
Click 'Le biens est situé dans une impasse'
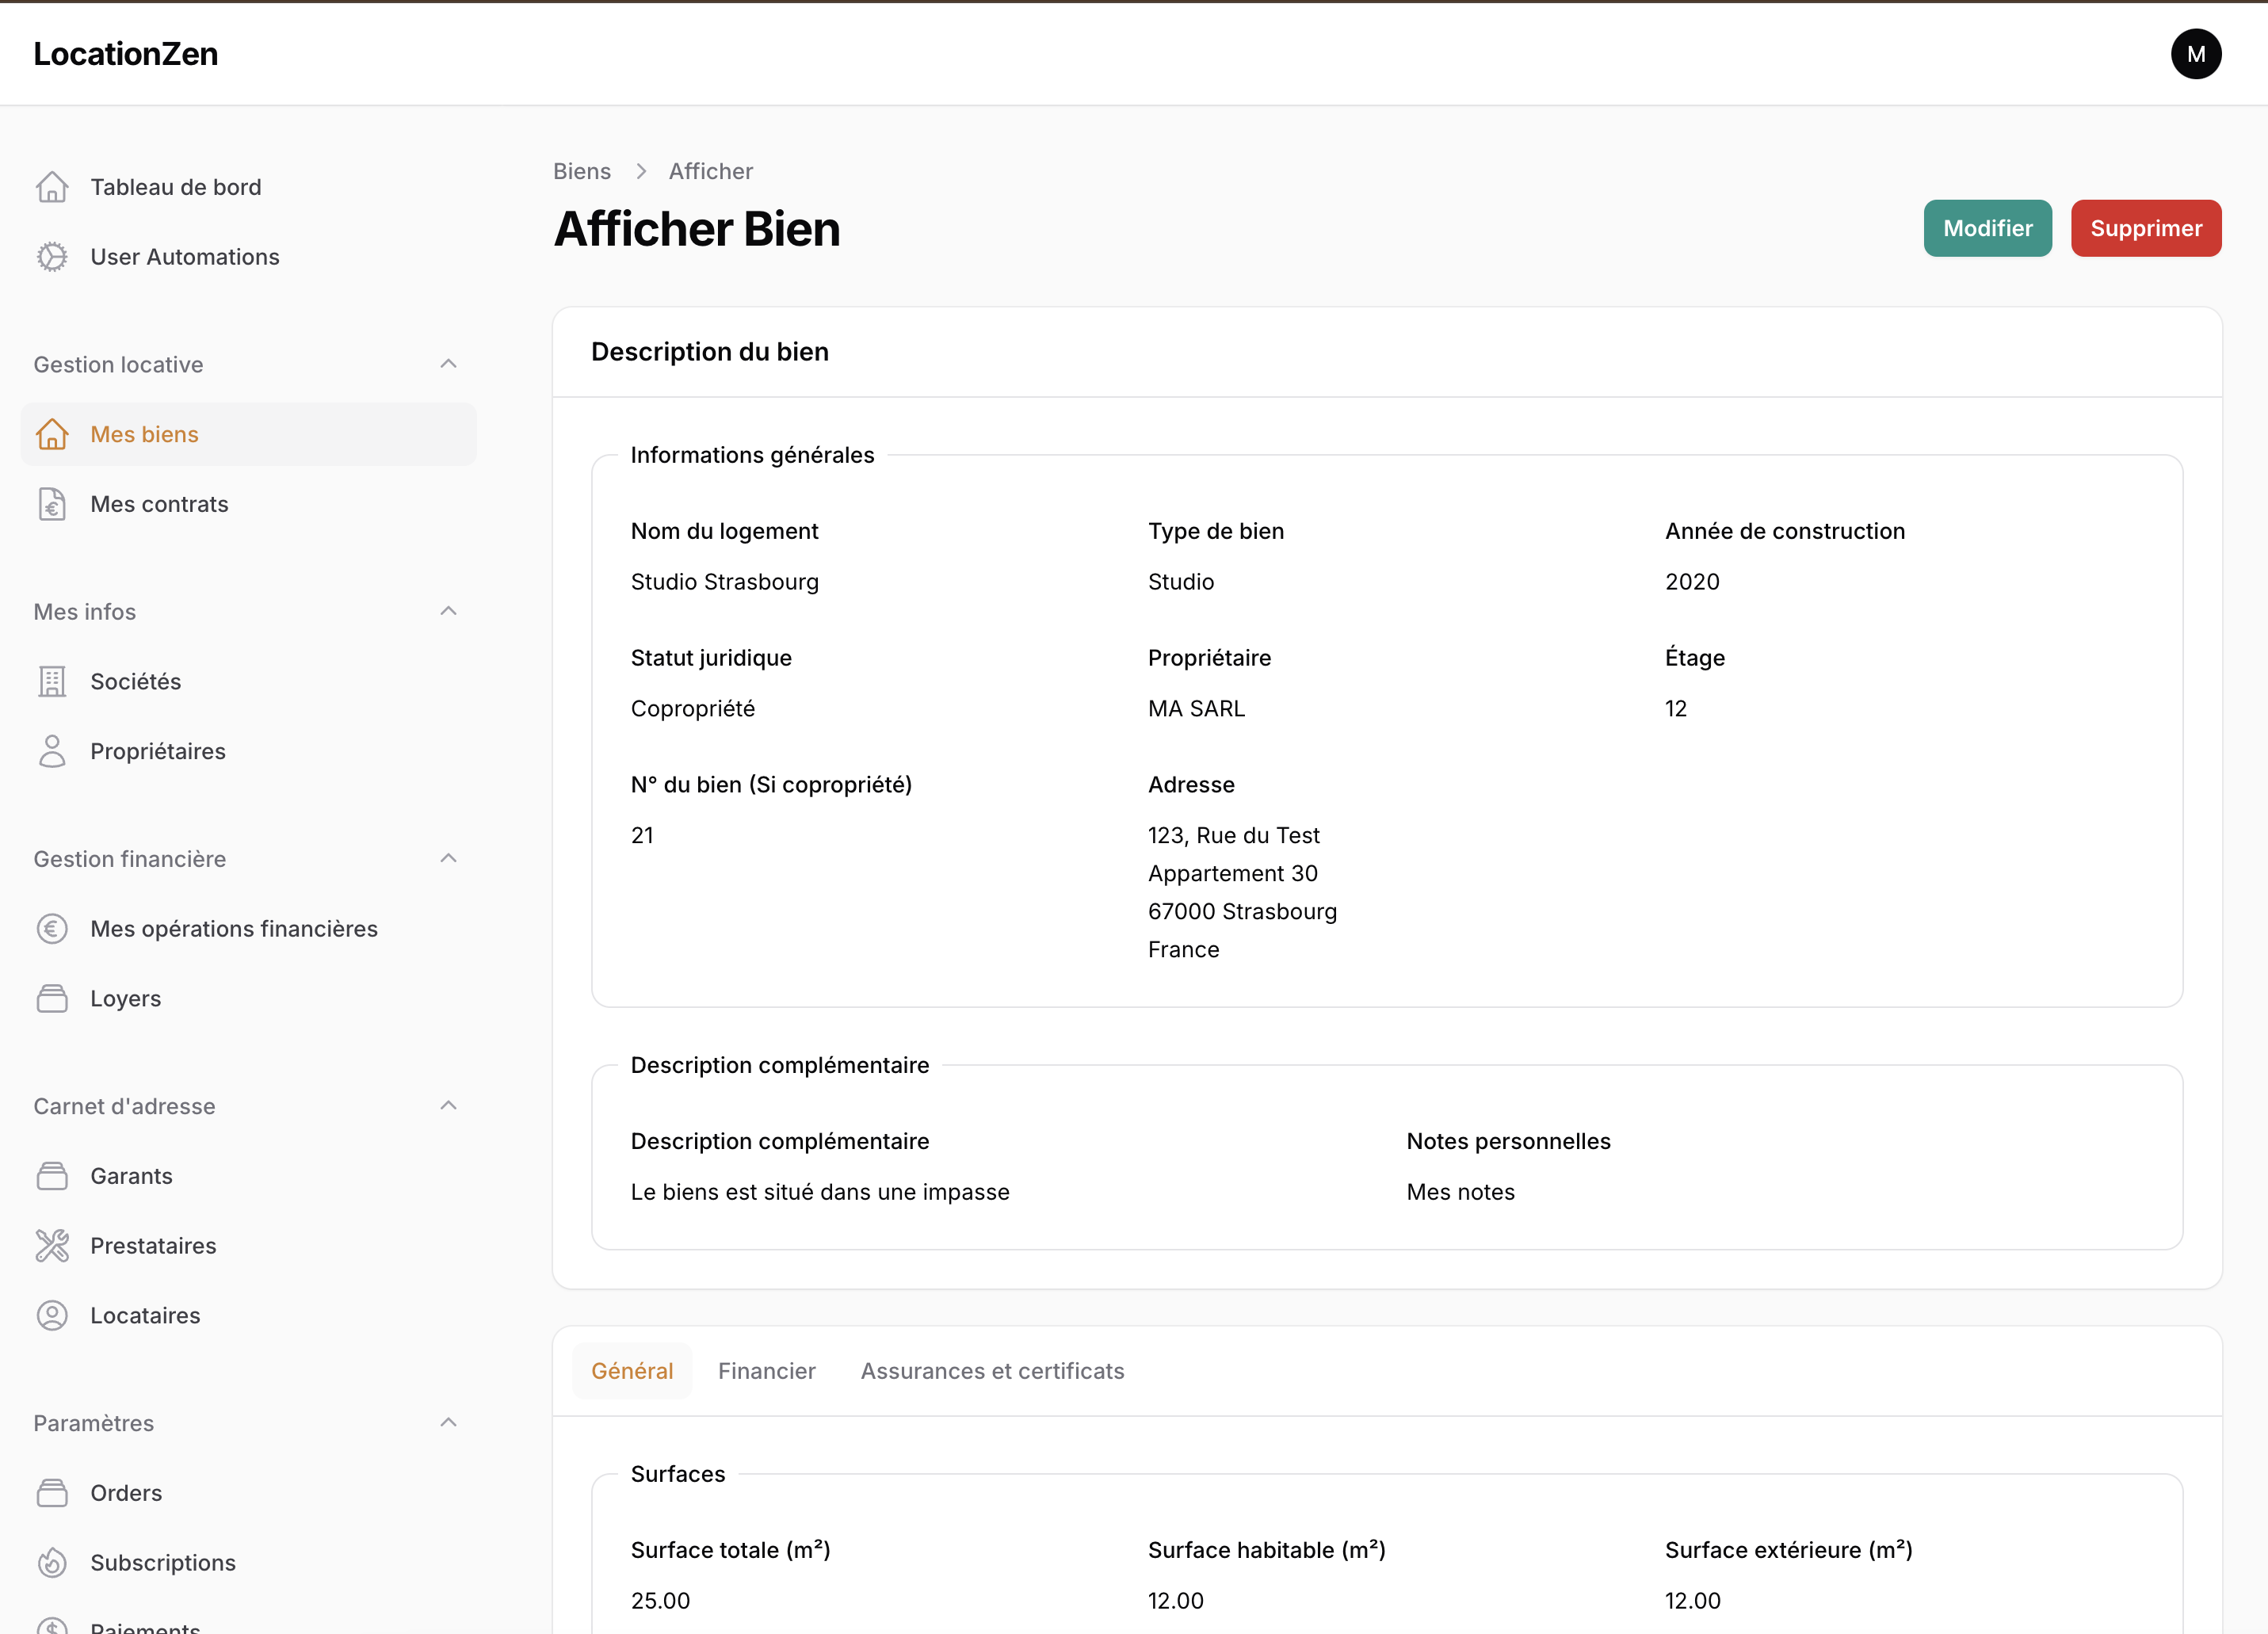(820, 1192)
